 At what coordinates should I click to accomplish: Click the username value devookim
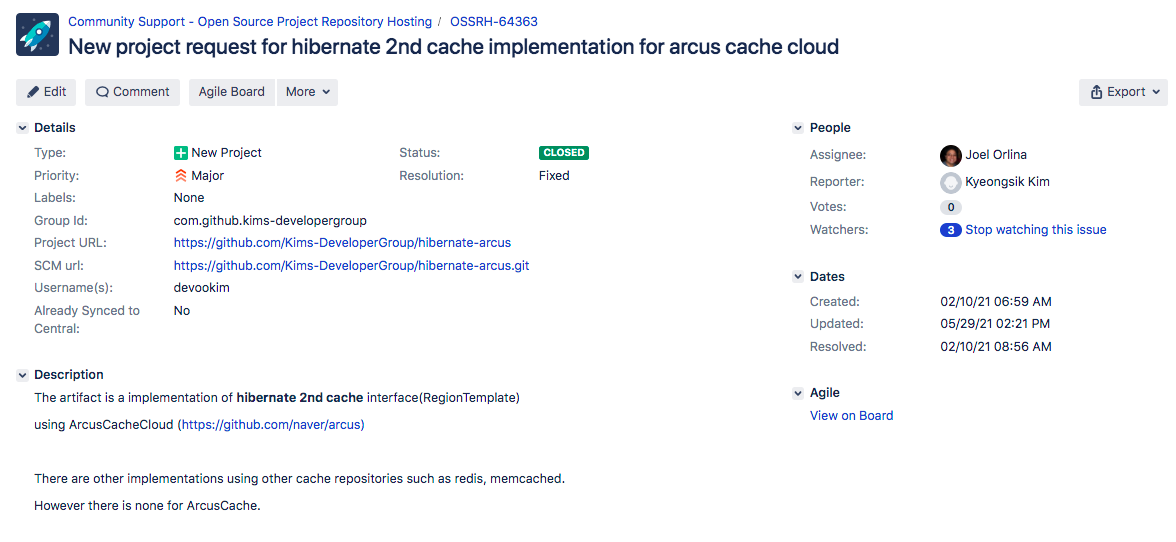pos(202,288)
